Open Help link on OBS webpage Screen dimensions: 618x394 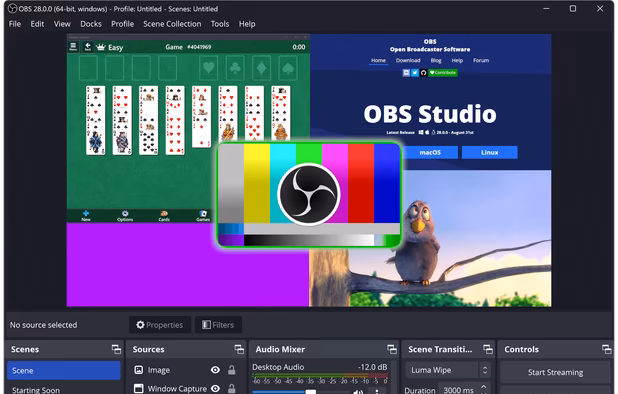pyautogui.click(x=457, y=60)
